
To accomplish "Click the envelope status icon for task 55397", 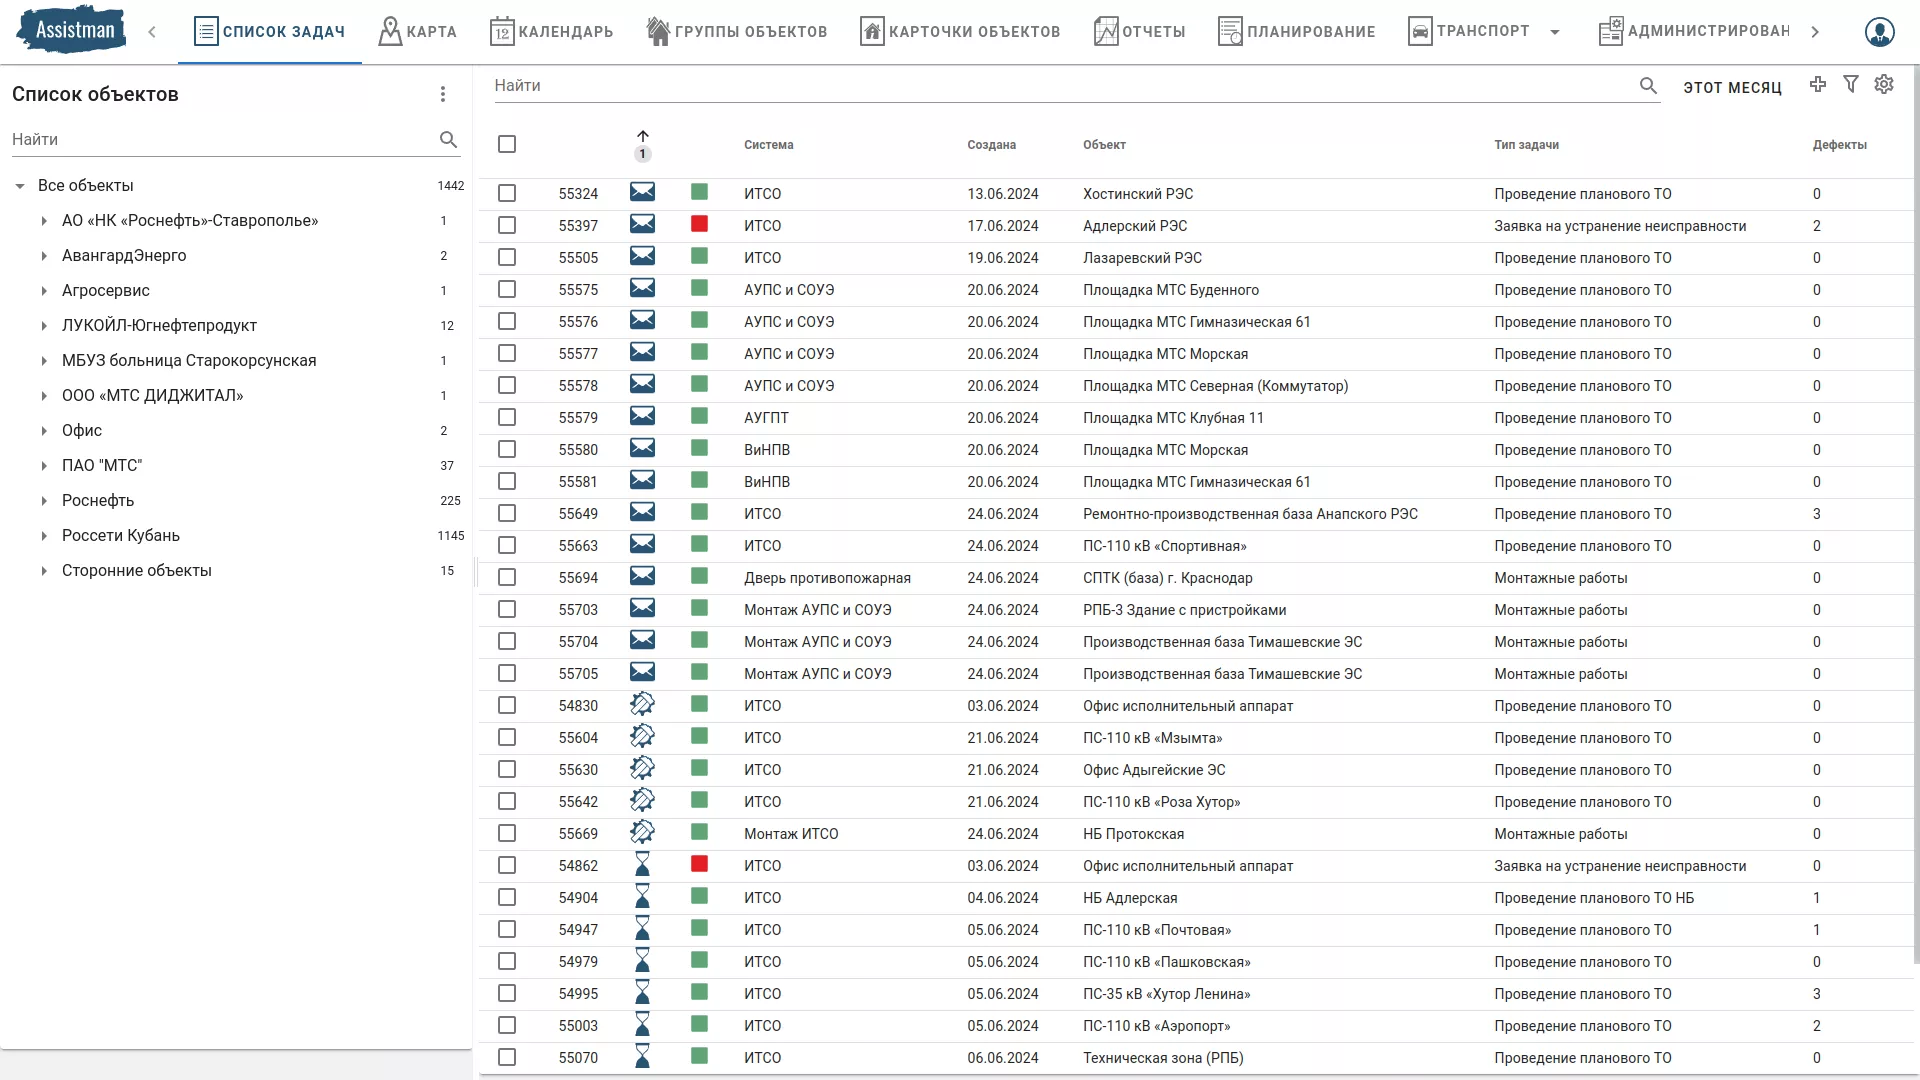I will [x=642, y=225].
